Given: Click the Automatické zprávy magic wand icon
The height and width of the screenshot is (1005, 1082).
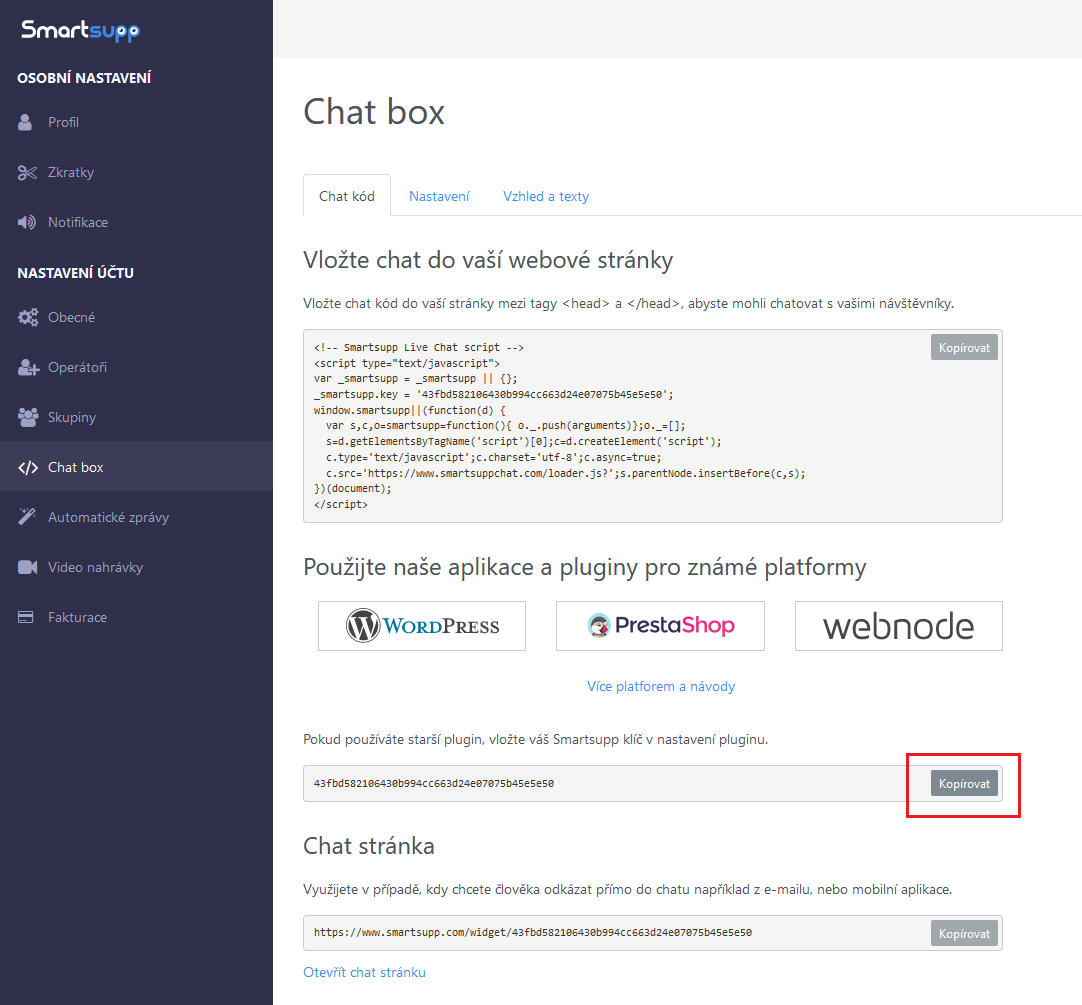Looking at the screenshot, I should point(27,517).
